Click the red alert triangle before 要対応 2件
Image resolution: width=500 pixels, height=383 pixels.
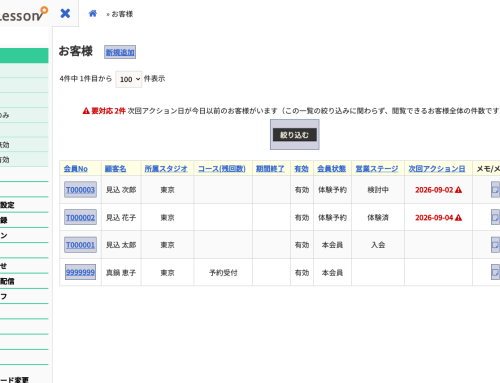click(86, 111)
